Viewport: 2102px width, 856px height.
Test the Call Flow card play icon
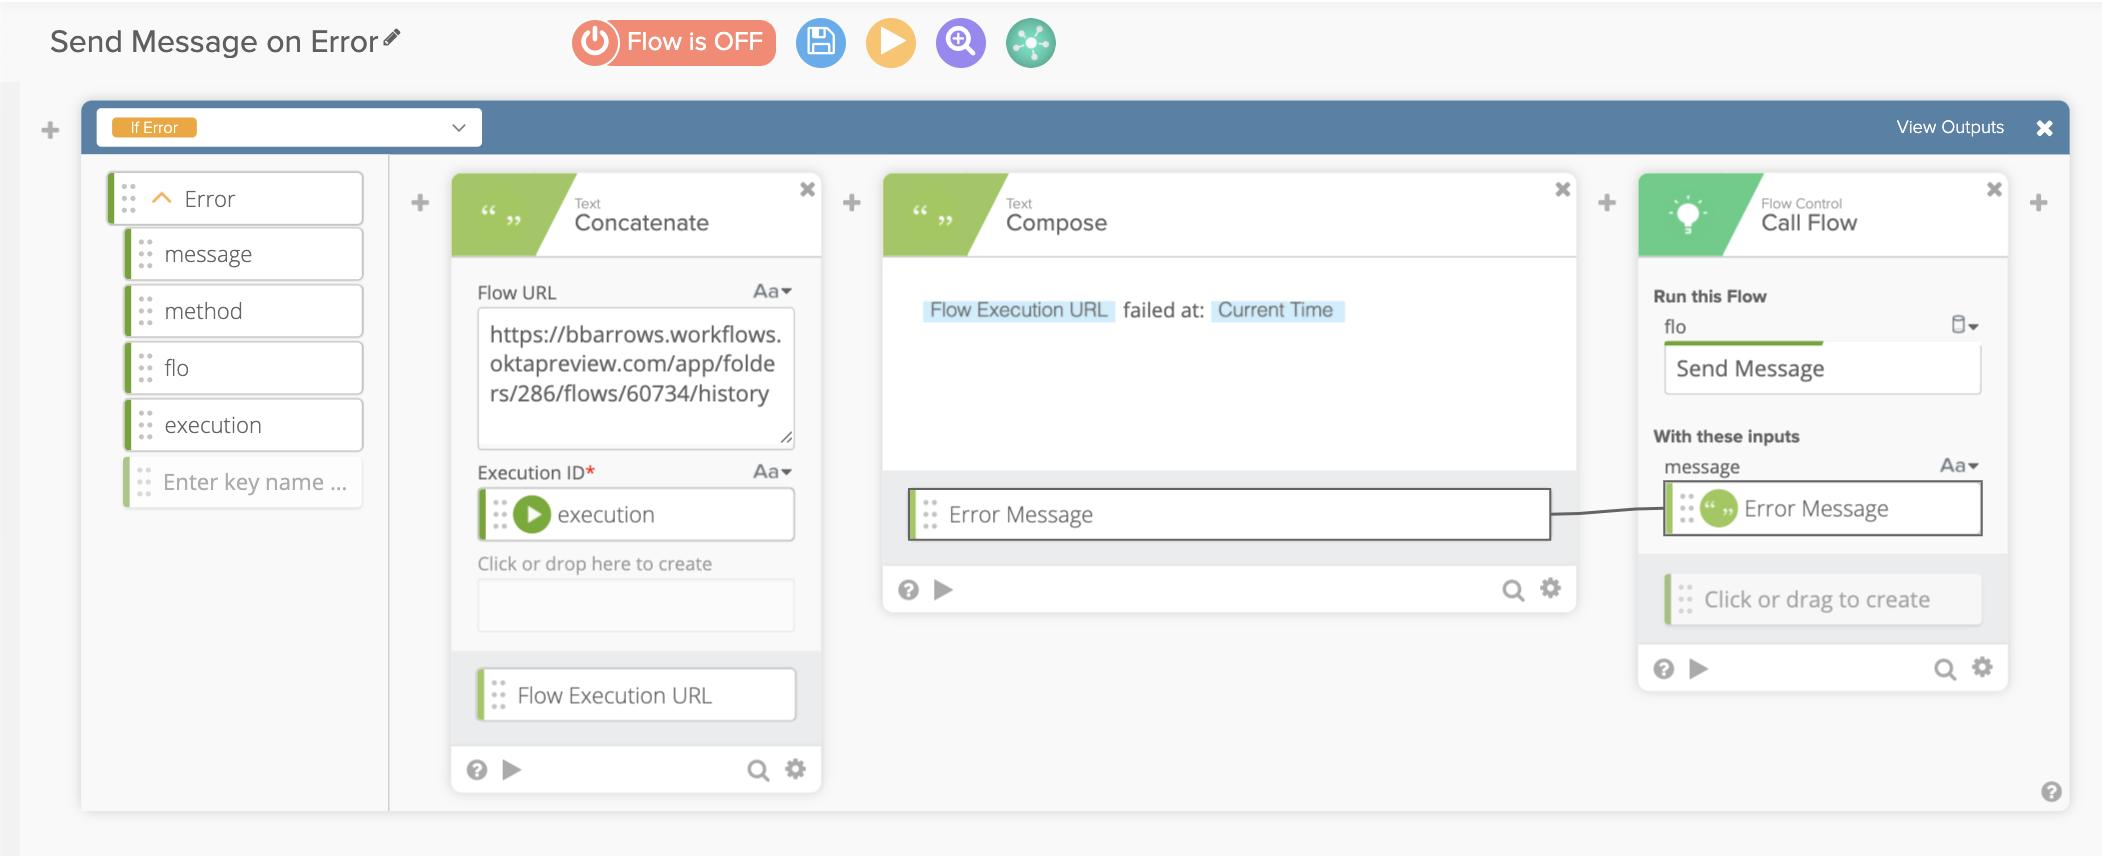(1698, 669)
